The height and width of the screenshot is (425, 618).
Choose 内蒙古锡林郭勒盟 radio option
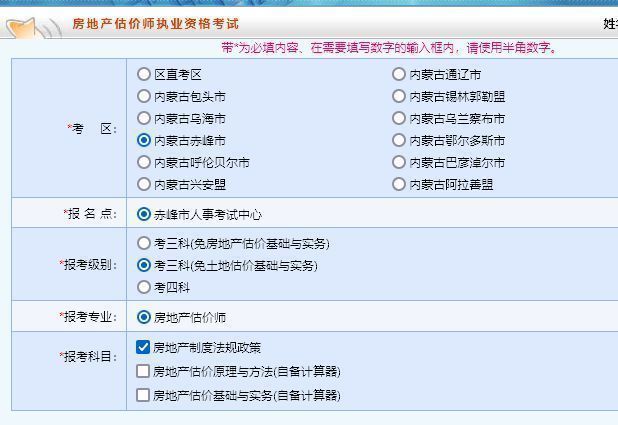[x=400, y=96]
